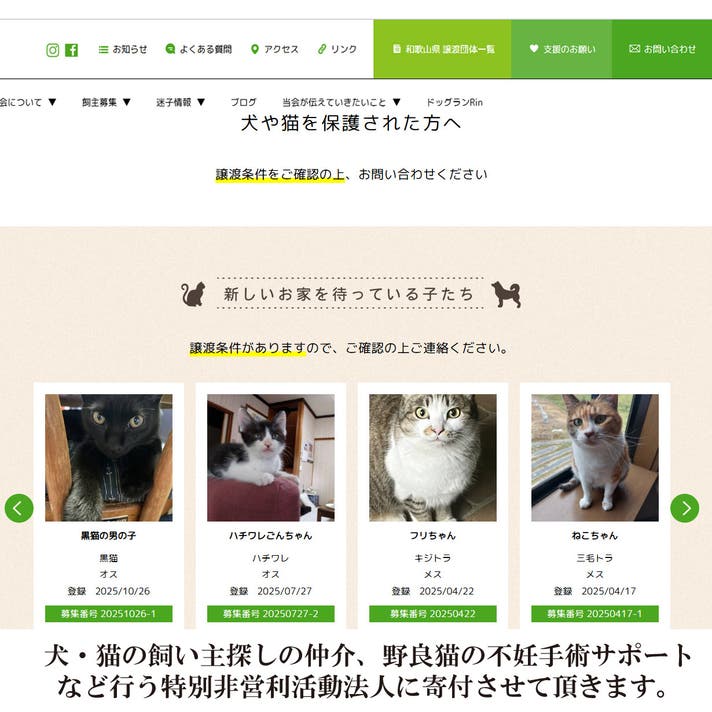Open the ドッグランRin menu item
Viewport: 712px width, 712px height.
[x=454, y=102]
